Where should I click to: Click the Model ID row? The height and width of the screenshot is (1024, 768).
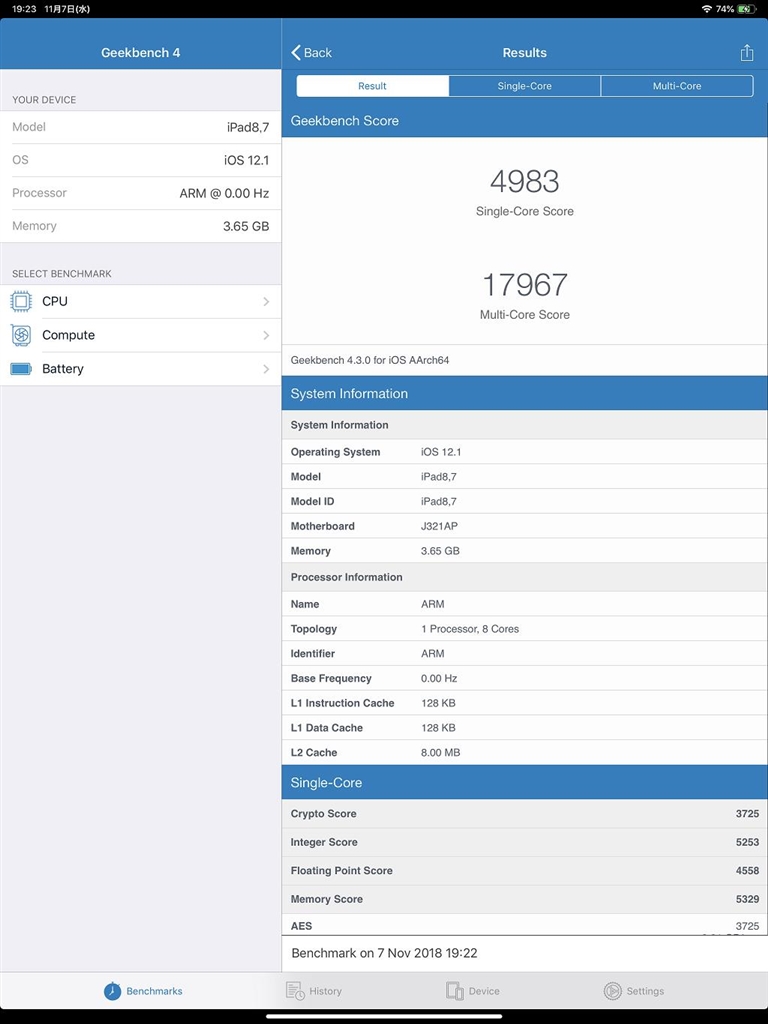click(x=524, y=502)
